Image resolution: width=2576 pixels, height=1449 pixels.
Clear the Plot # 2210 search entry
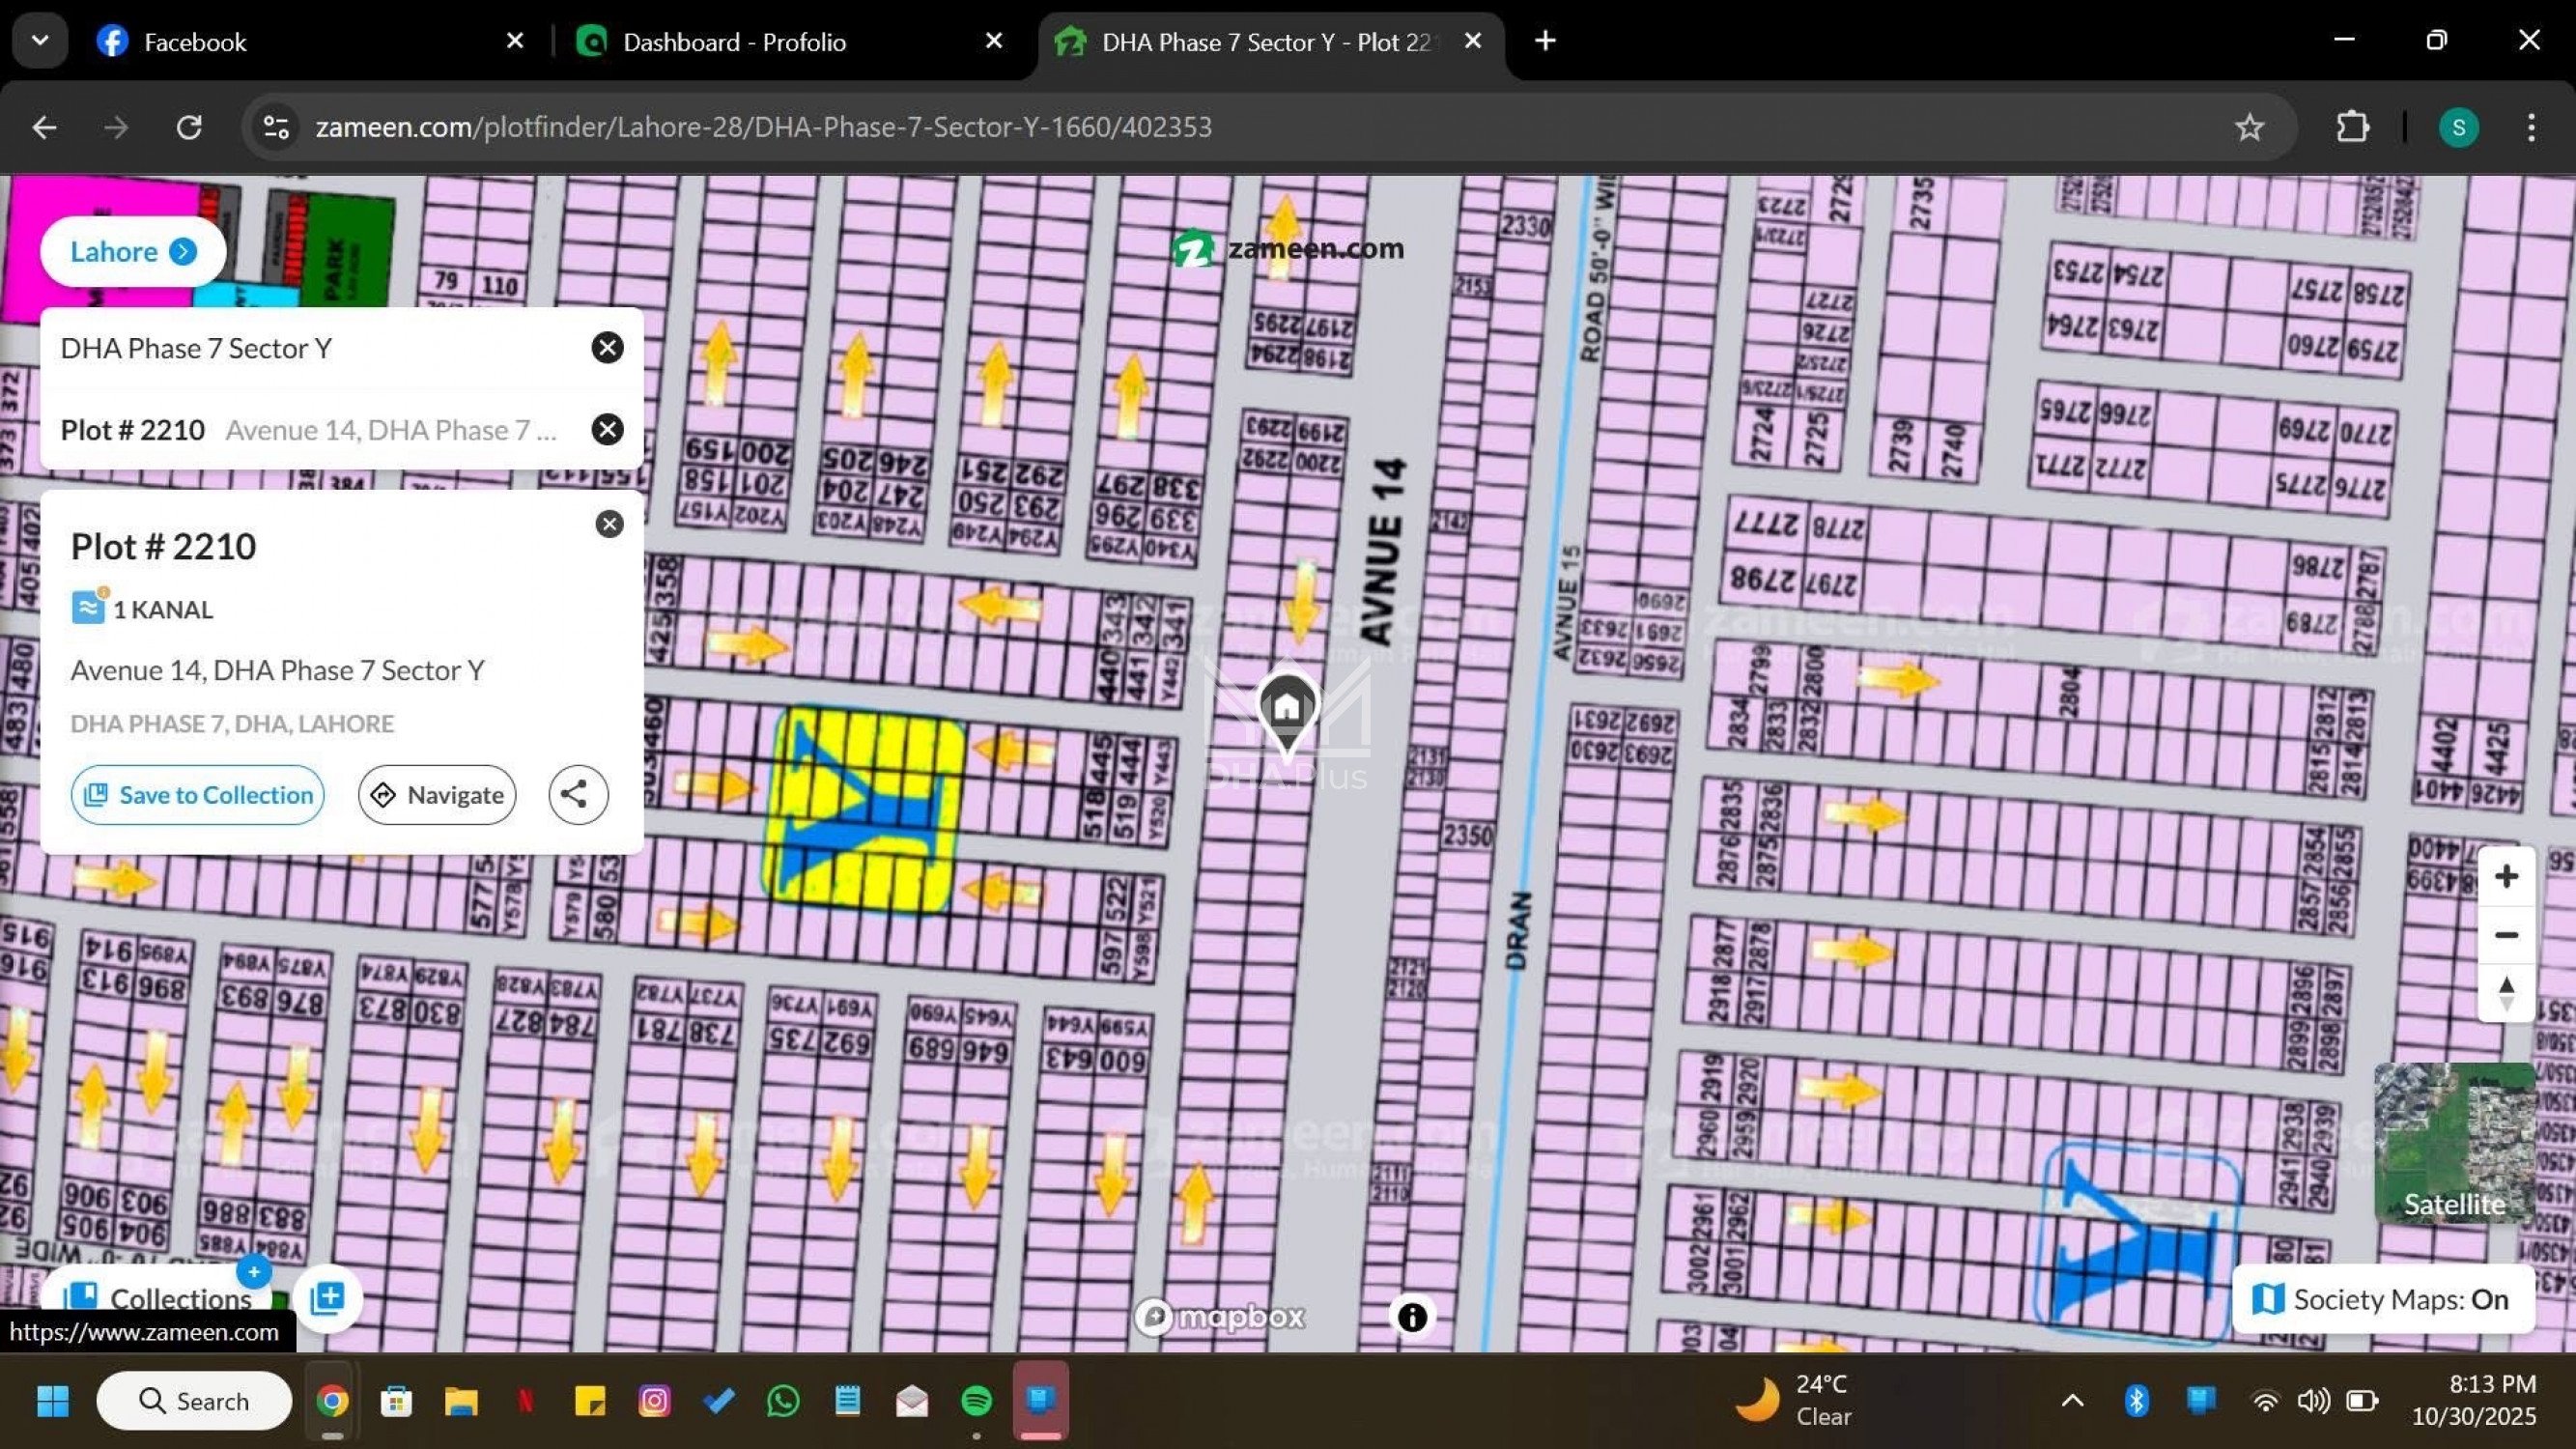pos(607,429)
